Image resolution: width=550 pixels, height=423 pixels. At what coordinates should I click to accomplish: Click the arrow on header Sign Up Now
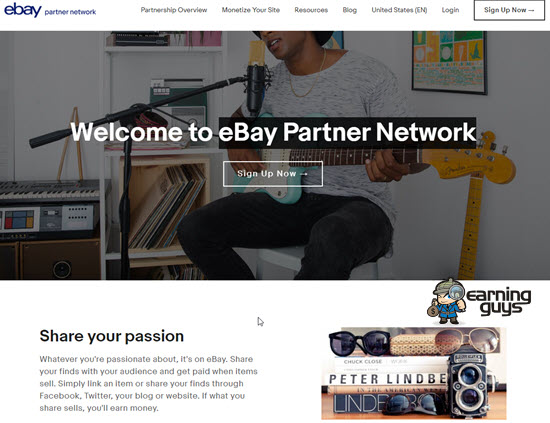click(x=531, y=10)
